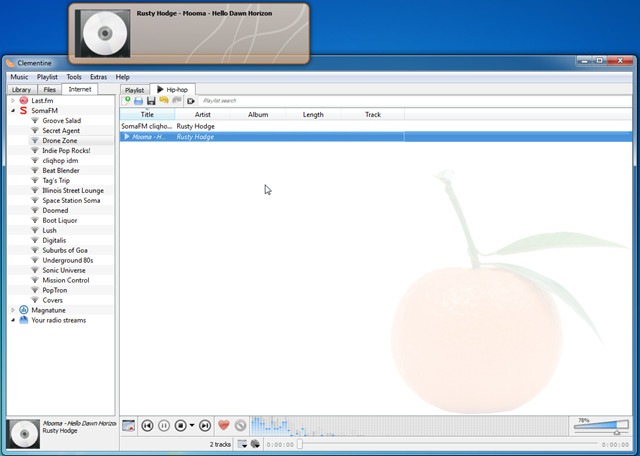Open the Playlist menu
This screenshot has height=456, width=640.
(47, 77)
